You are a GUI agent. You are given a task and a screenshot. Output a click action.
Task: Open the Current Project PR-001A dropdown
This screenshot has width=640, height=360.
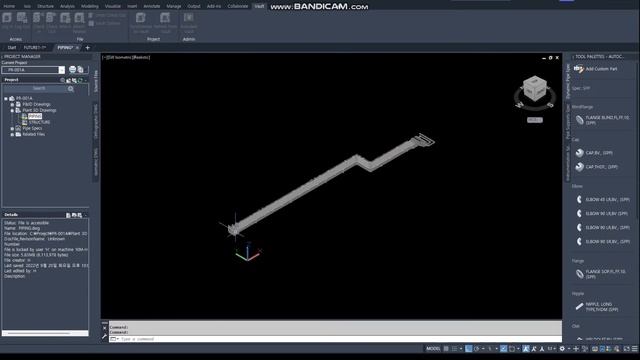(61, 70)
